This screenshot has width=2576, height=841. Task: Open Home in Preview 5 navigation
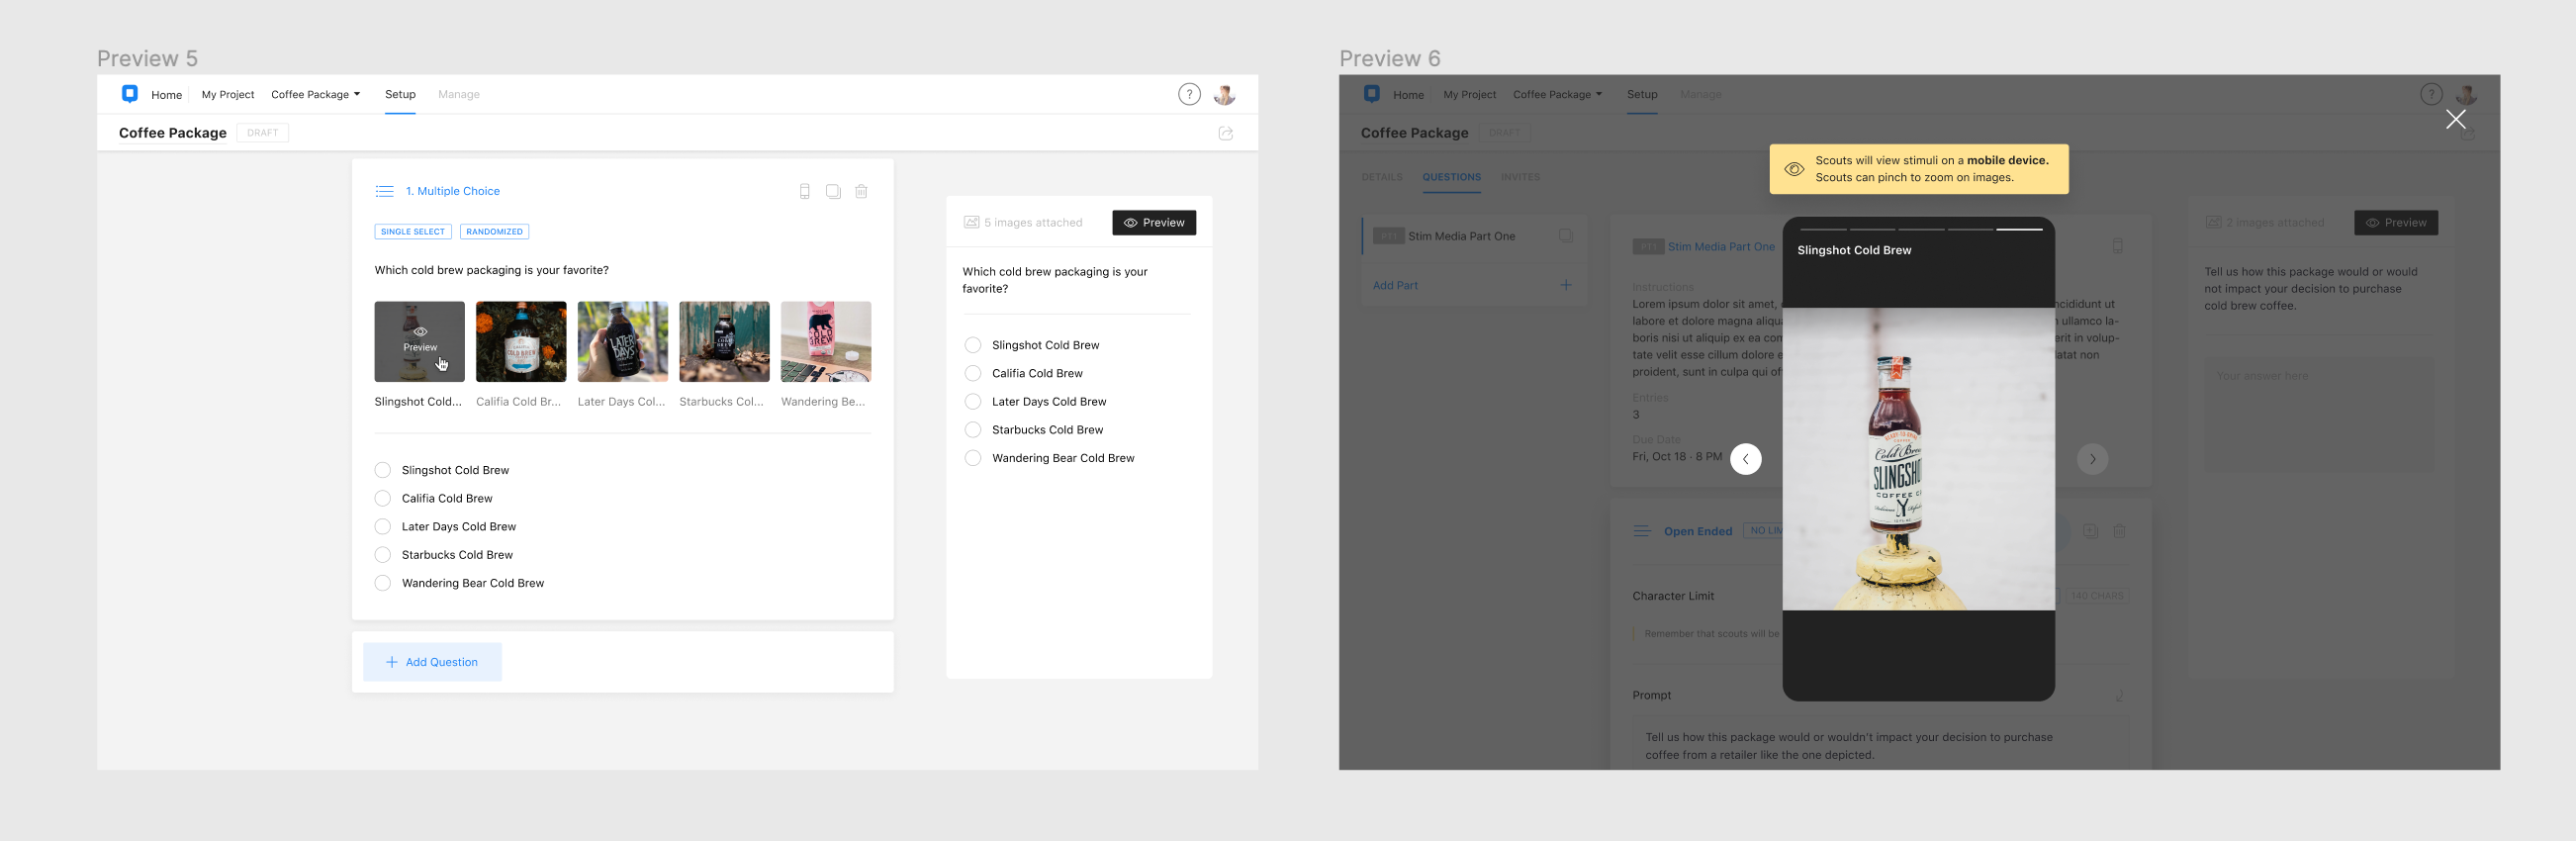point(167,95)
